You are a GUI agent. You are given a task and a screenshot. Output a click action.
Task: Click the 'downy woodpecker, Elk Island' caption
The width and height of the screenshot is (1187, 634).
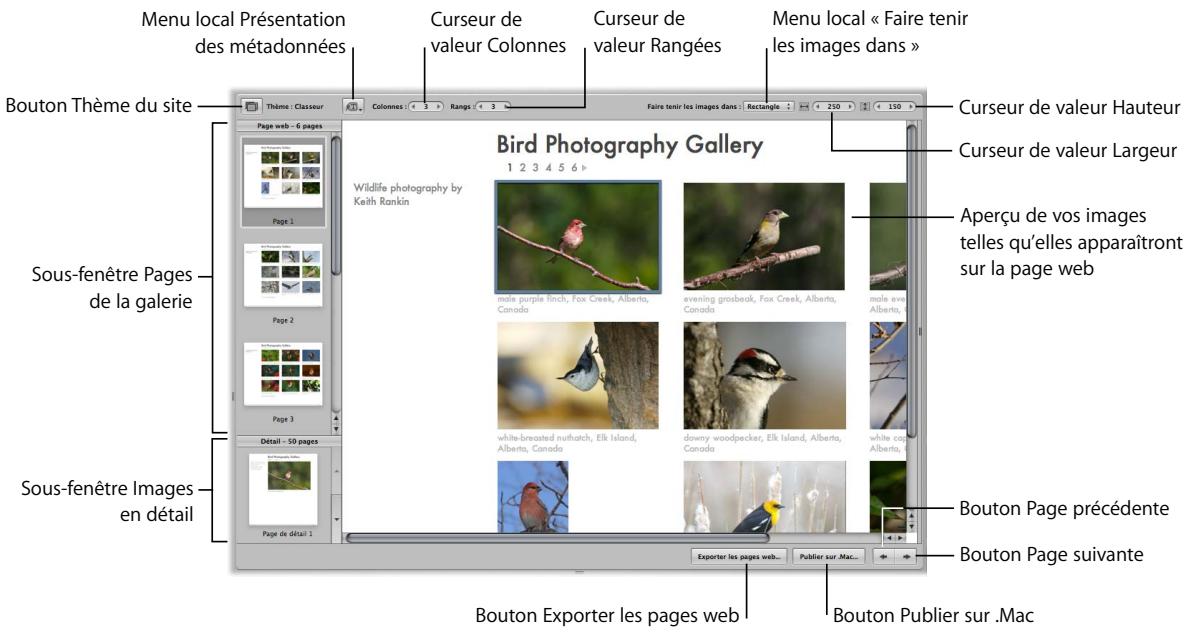(x=762, y=443)
